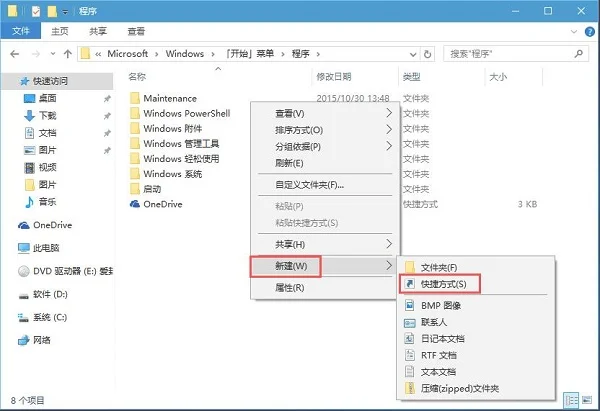Open the 分组依据(P) context submenu
Image resolution: width=600 pixels, height=411 pixels.
(325, 147)
